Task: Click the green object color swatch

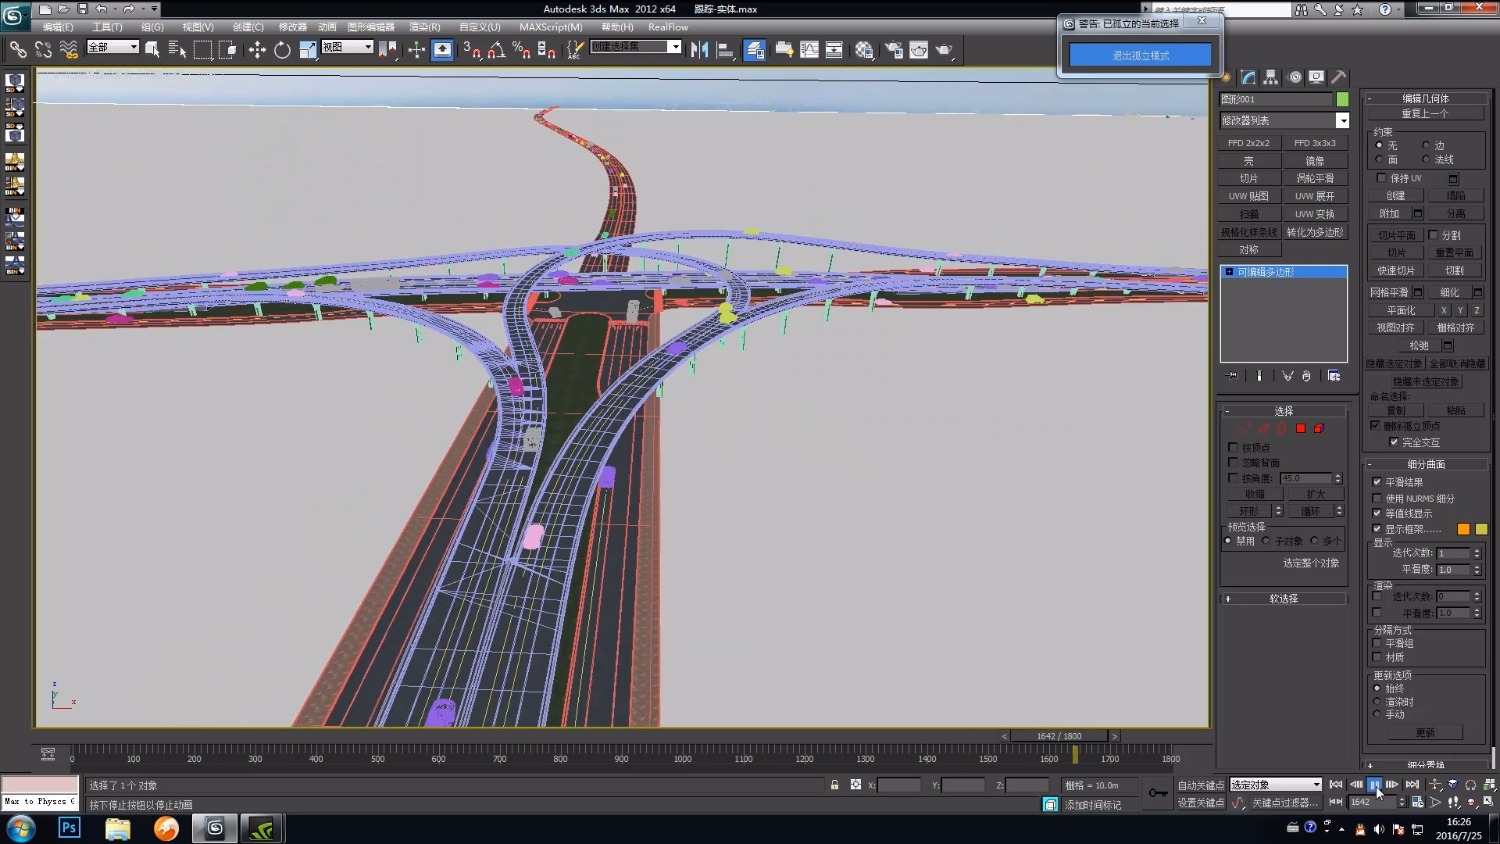Action: click(1342, 99)
